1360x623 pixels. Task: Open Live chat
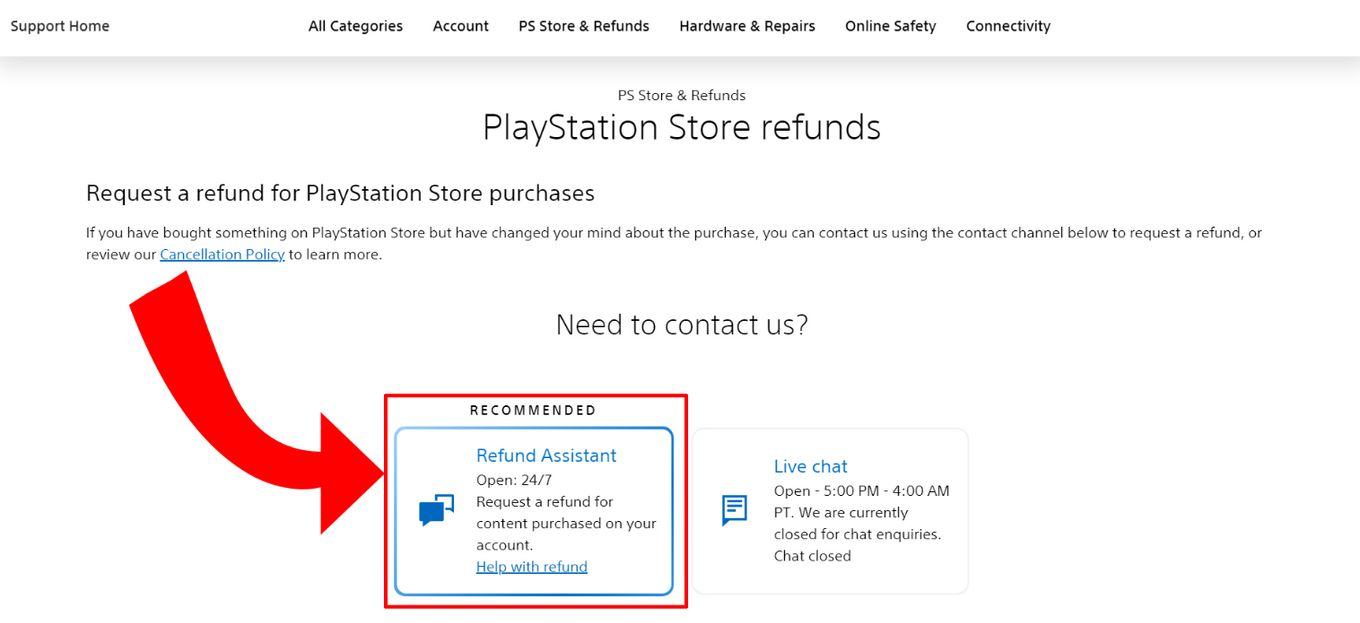[810, 466]
